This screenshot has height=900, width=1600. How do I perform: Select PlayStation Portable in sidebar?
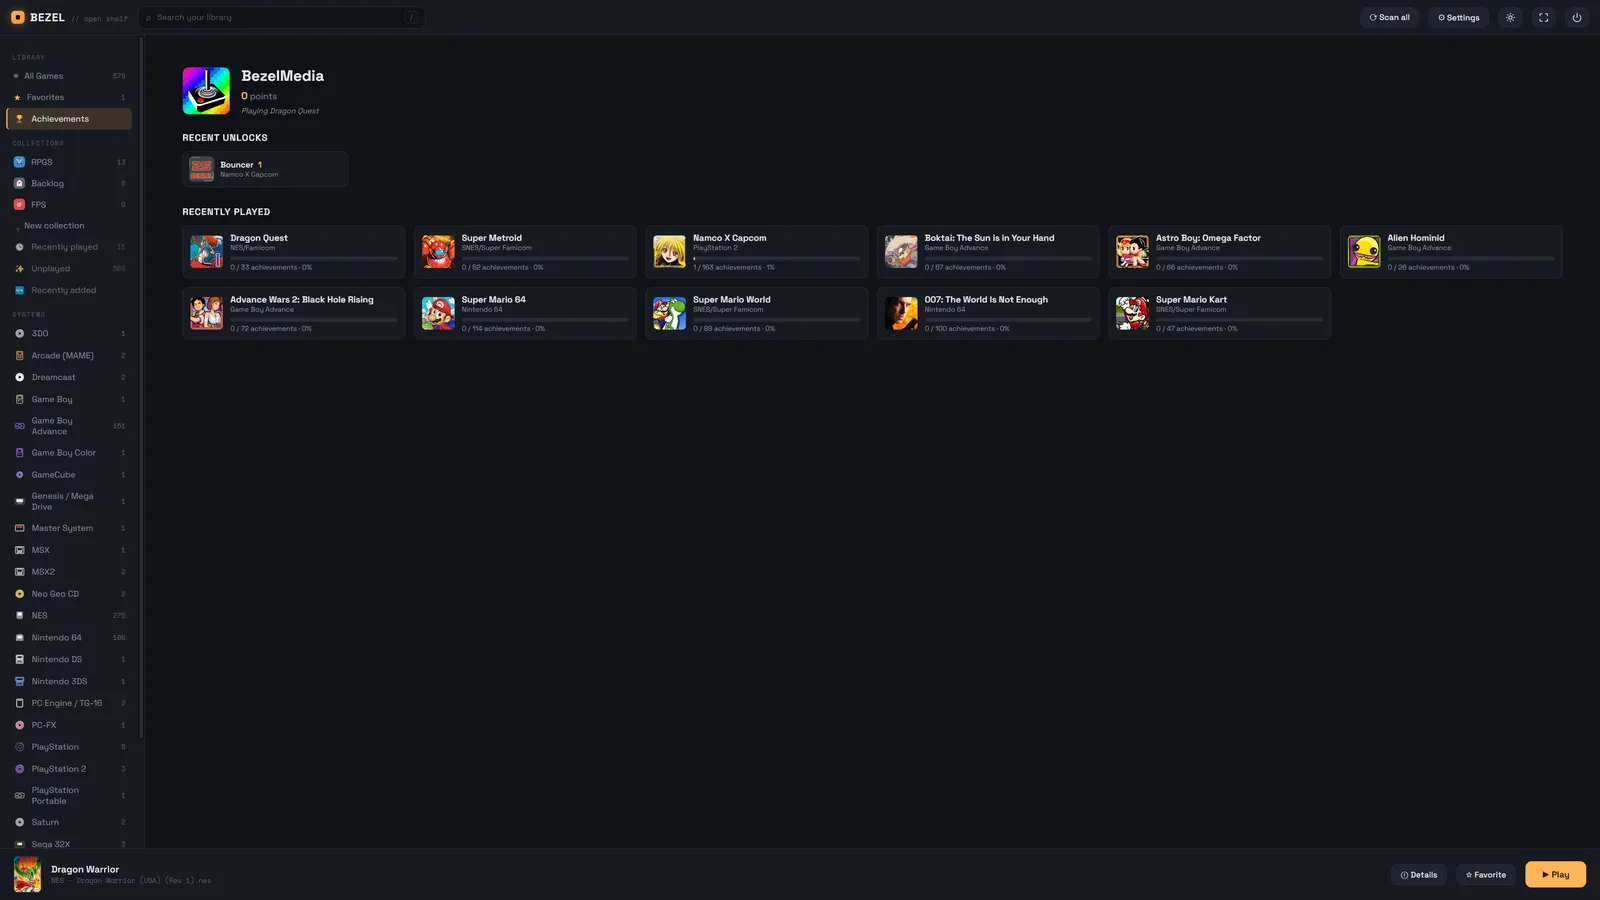(68, 796)
